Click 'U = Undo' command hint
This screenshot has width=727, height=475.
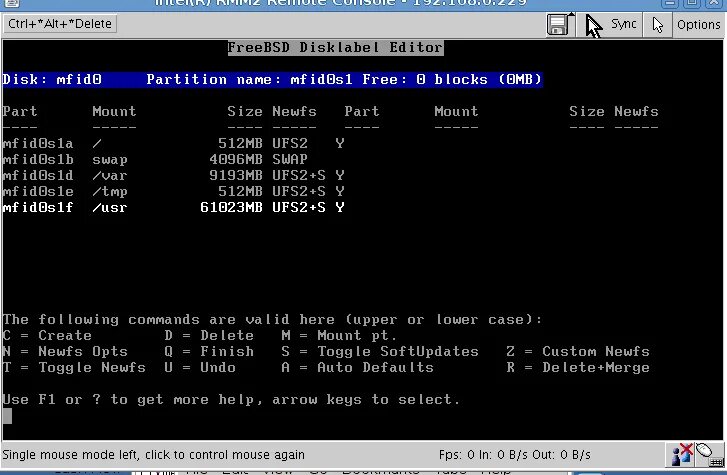coord(200,367)
